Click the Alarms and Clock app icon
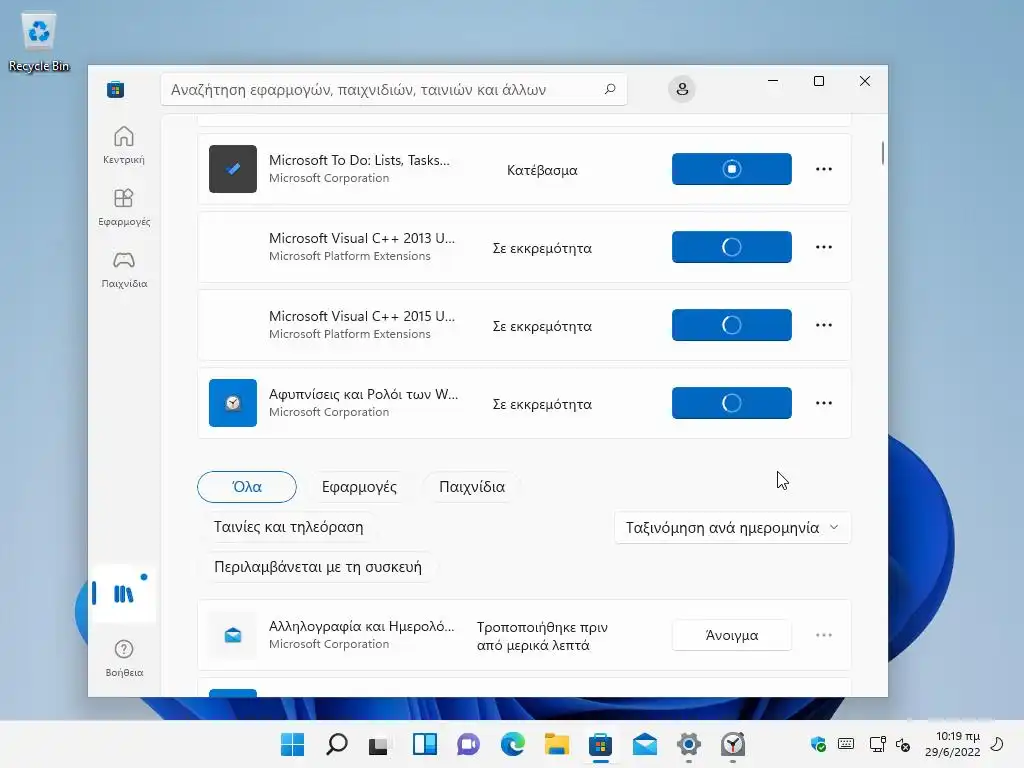1024x768 pixels. (232, 403)
